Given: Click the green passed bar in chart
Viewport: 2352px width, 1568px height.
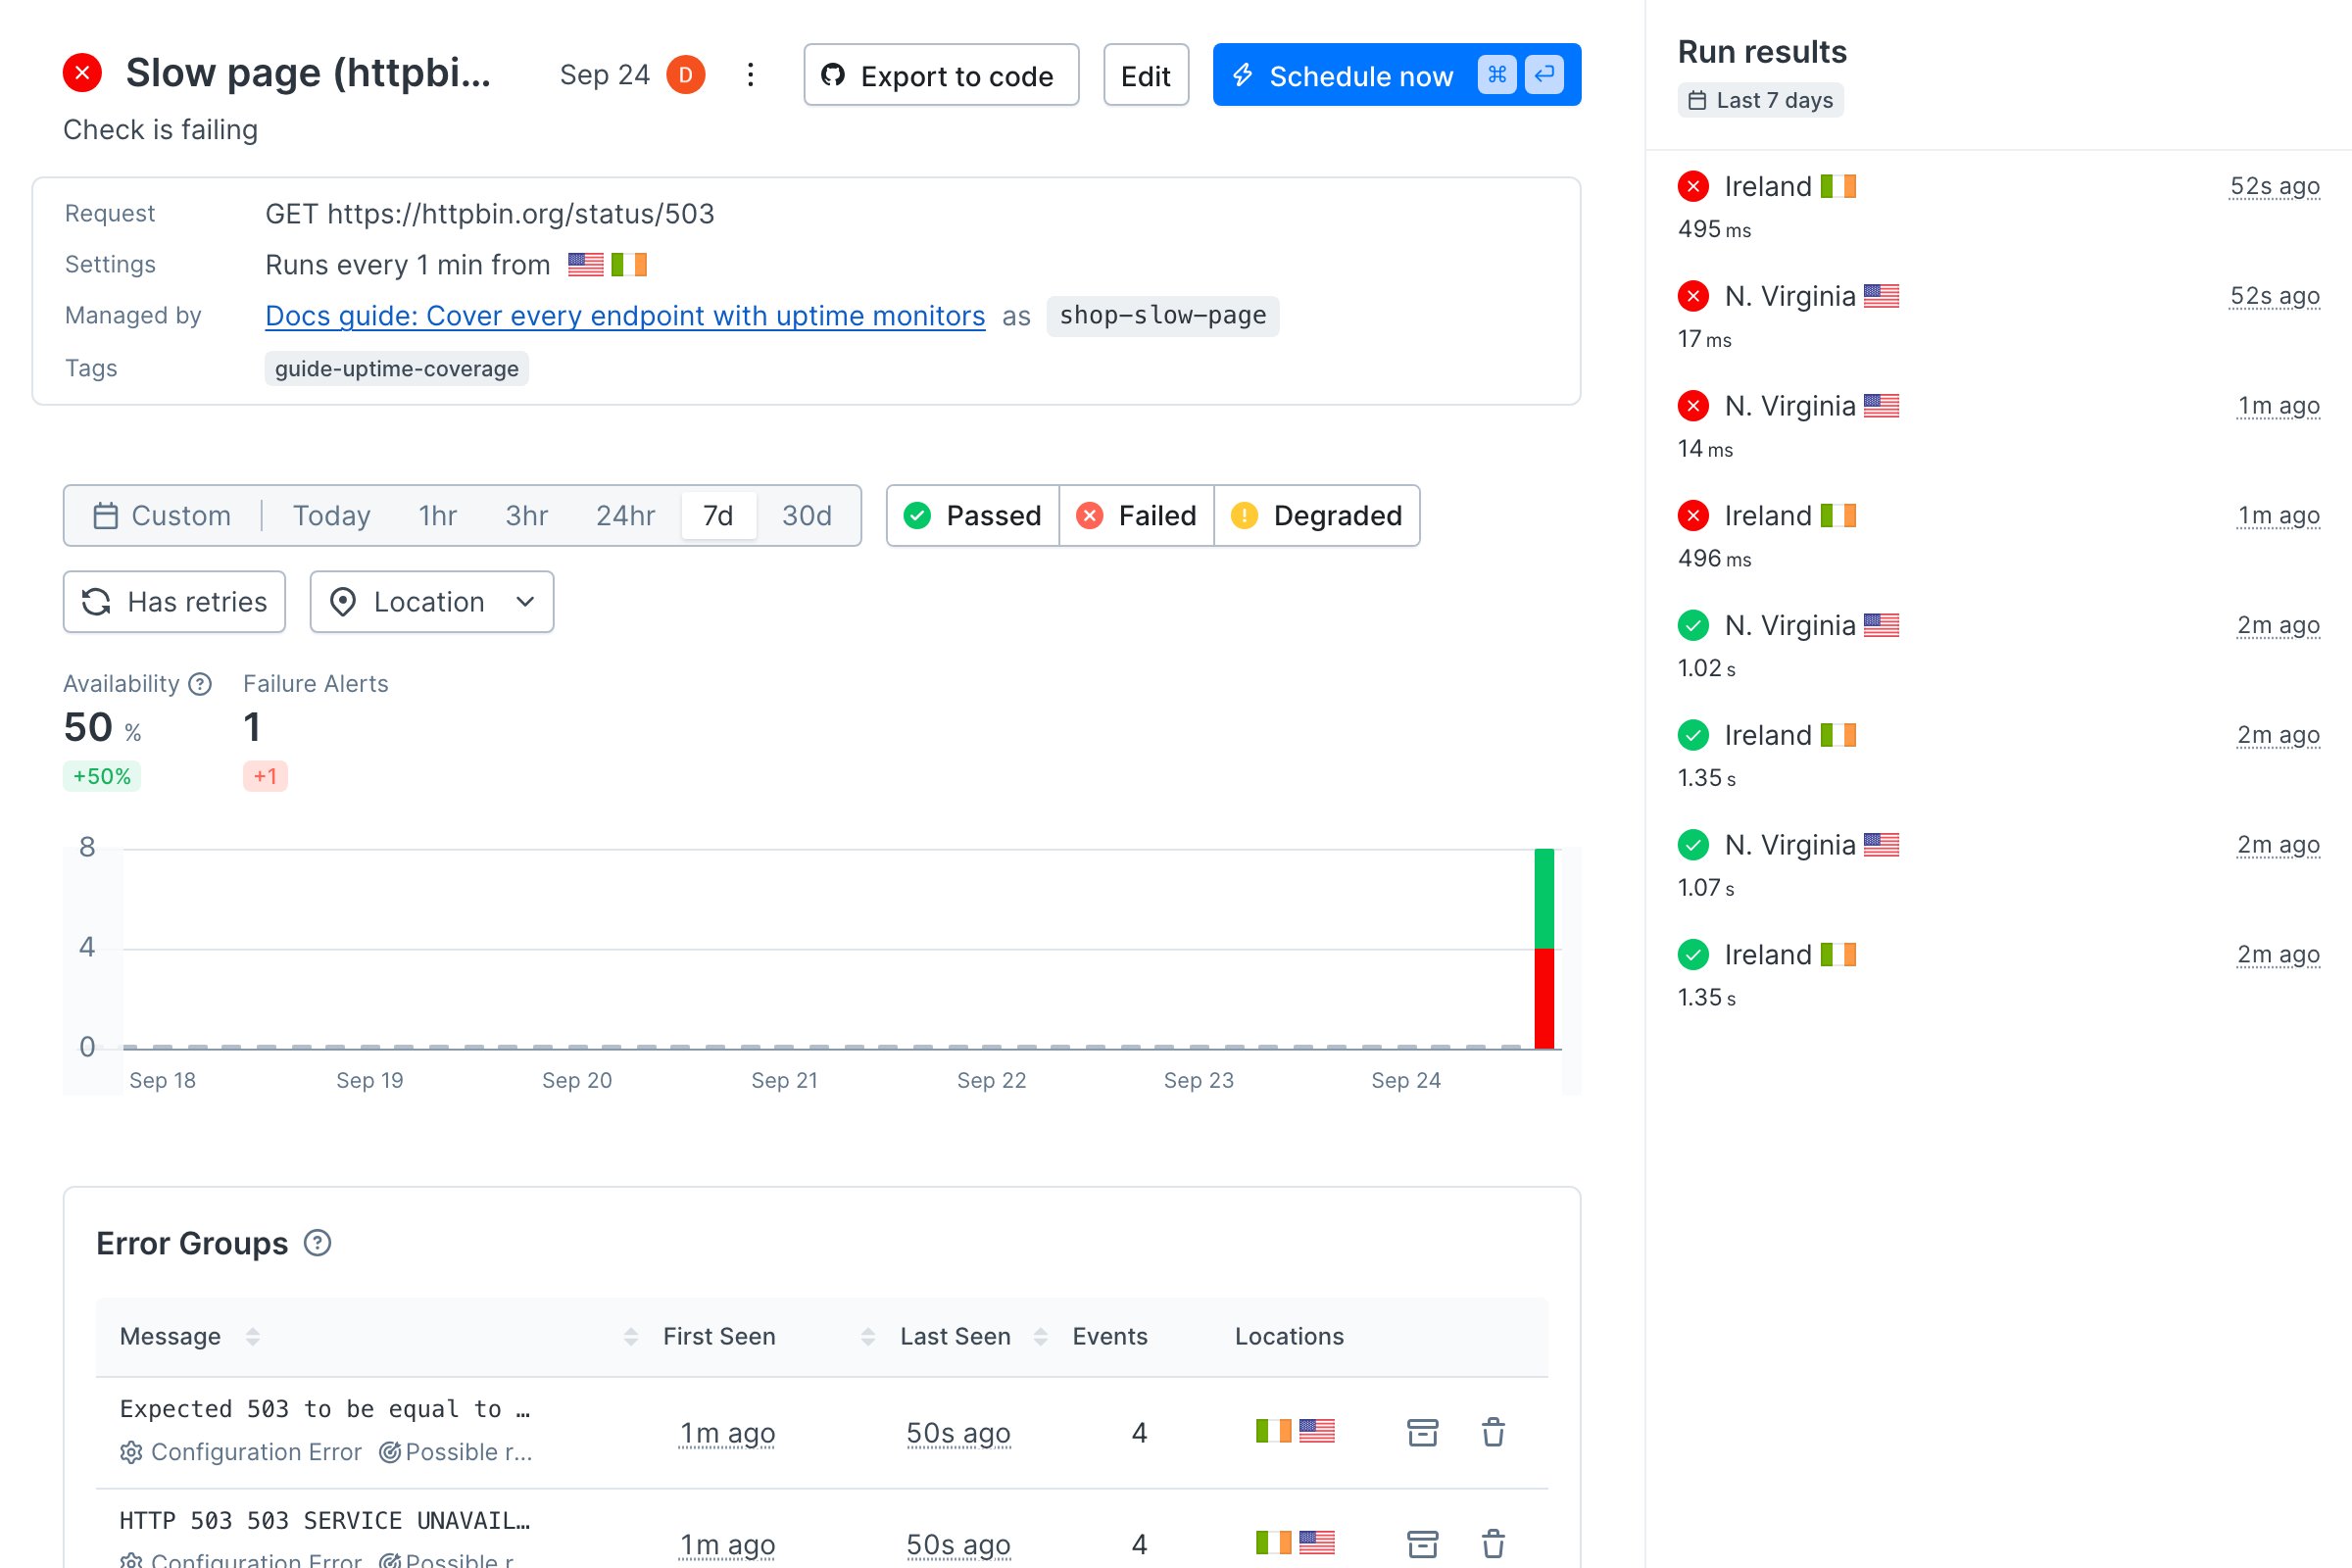Looking at the screenshot, I should click(x=1544, y=898).
